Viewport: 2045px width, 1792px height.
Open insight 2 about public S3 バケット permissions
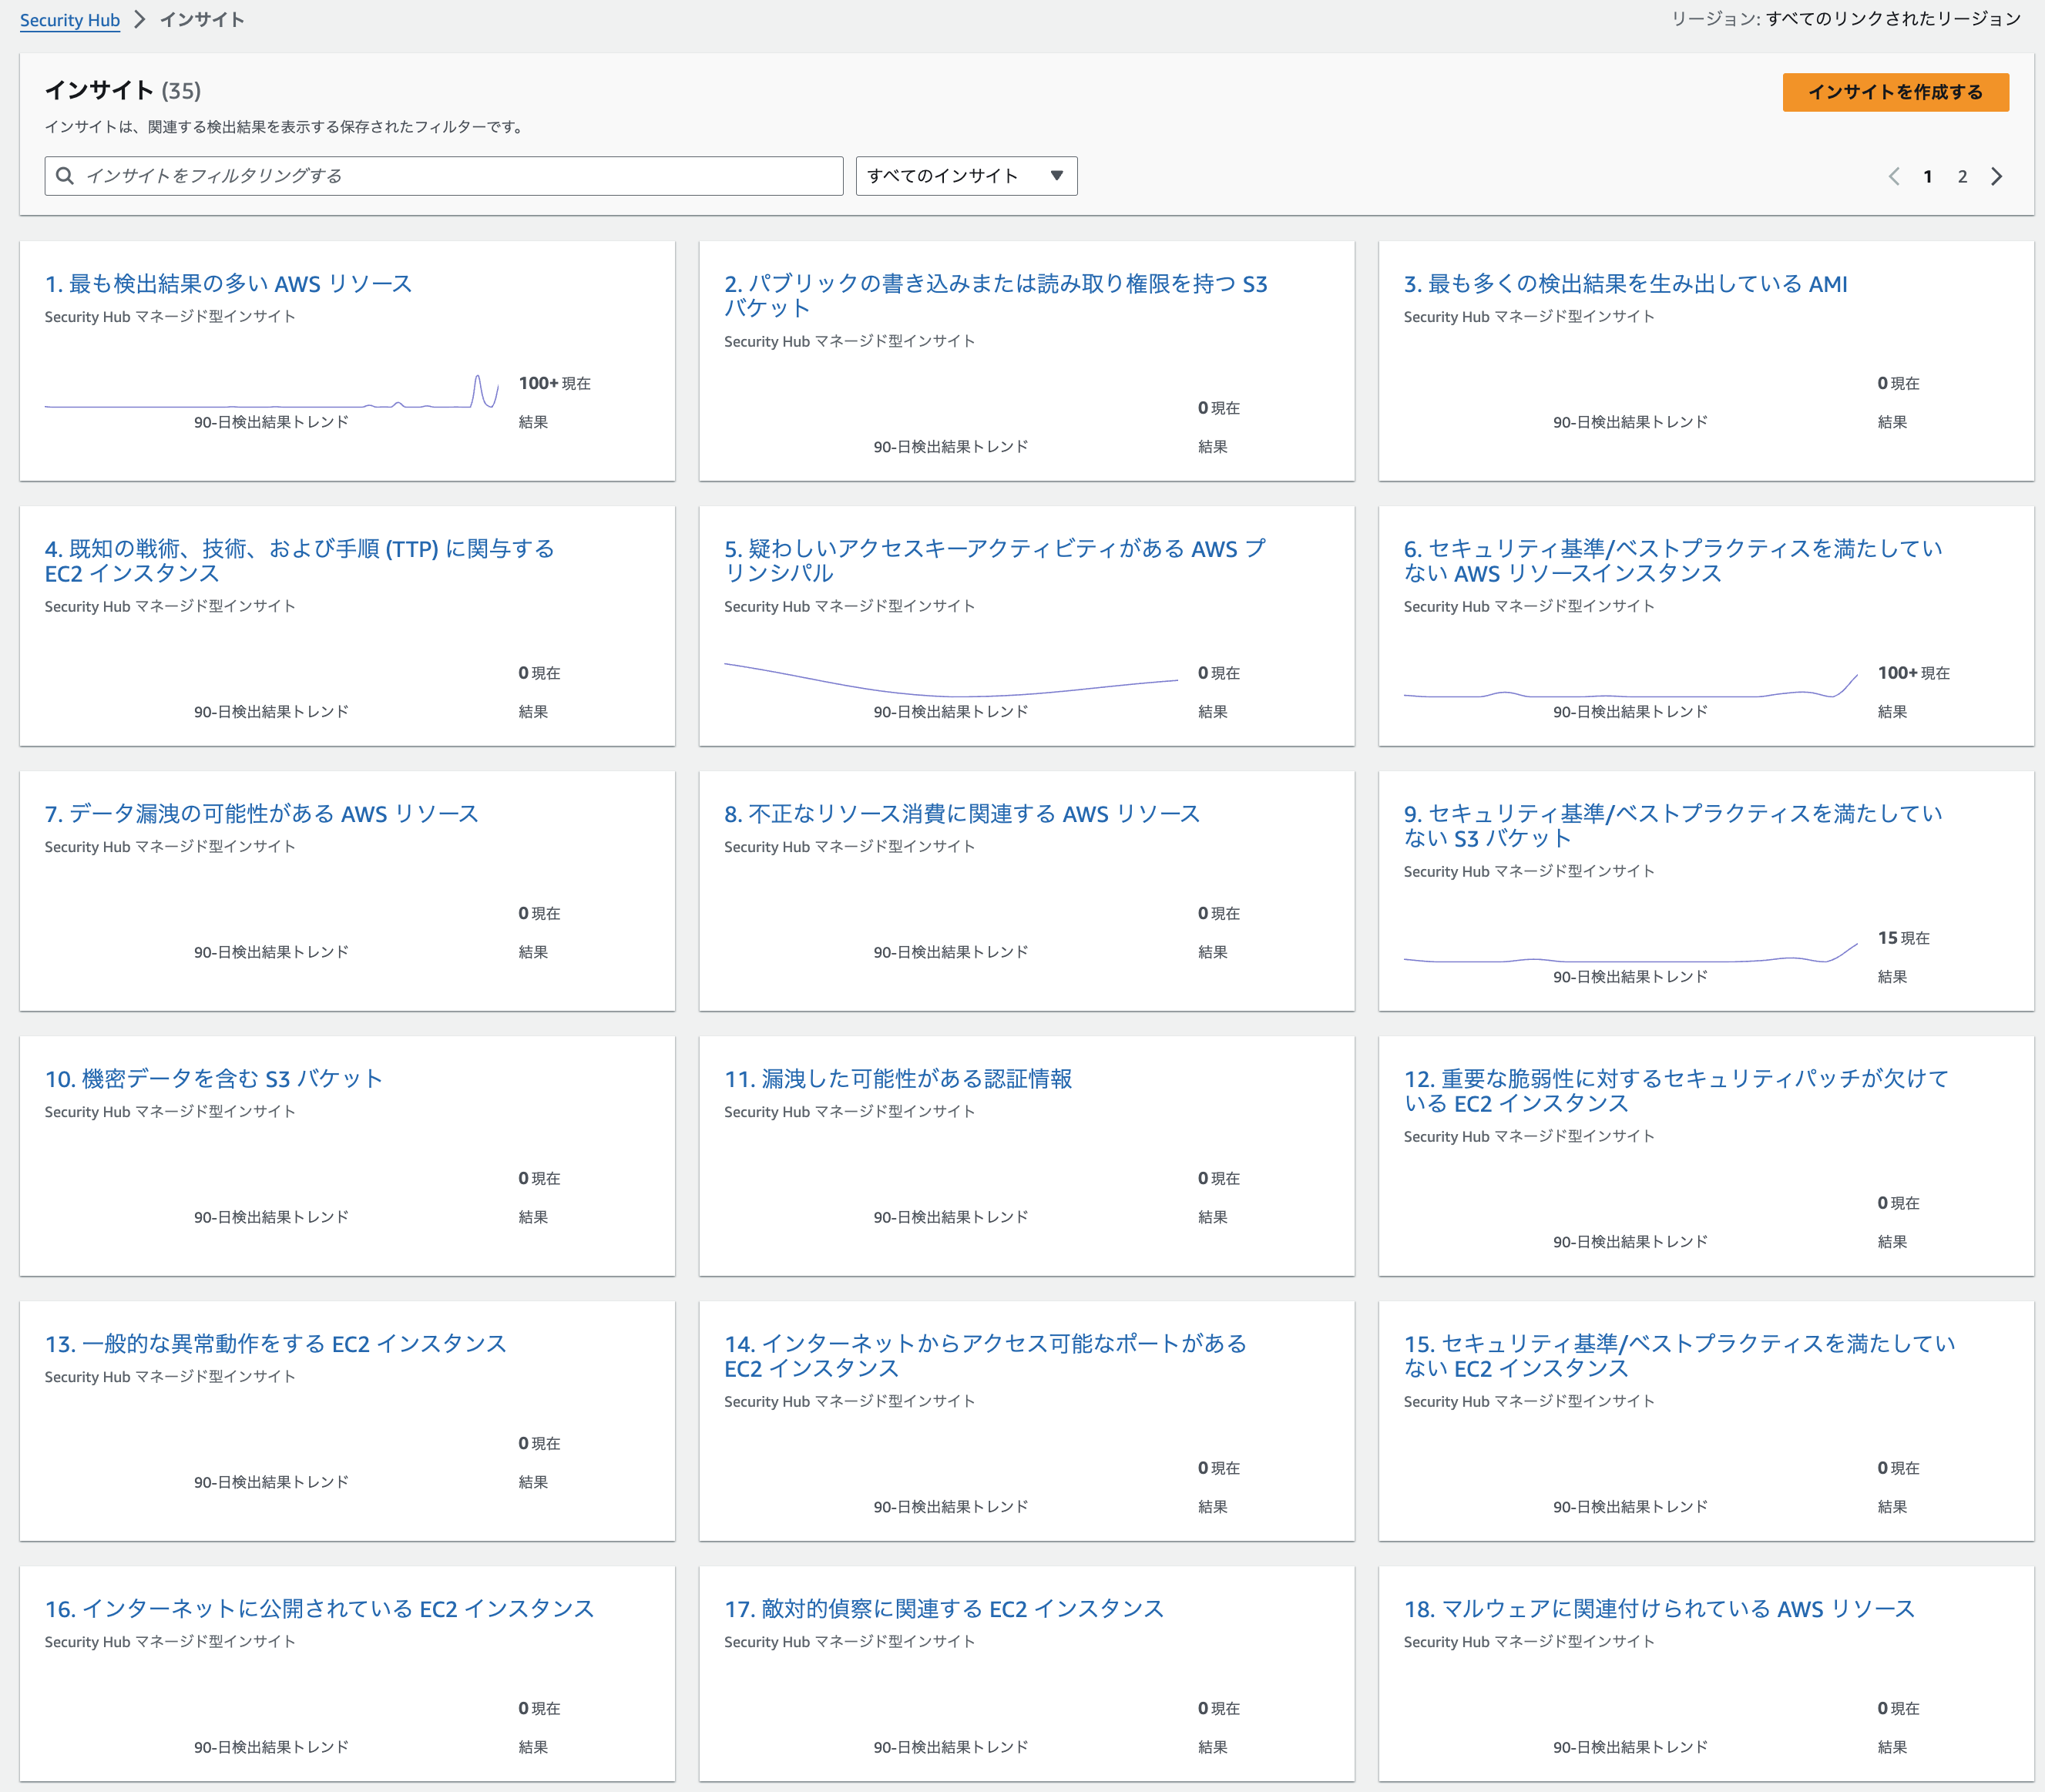[995, 296]
